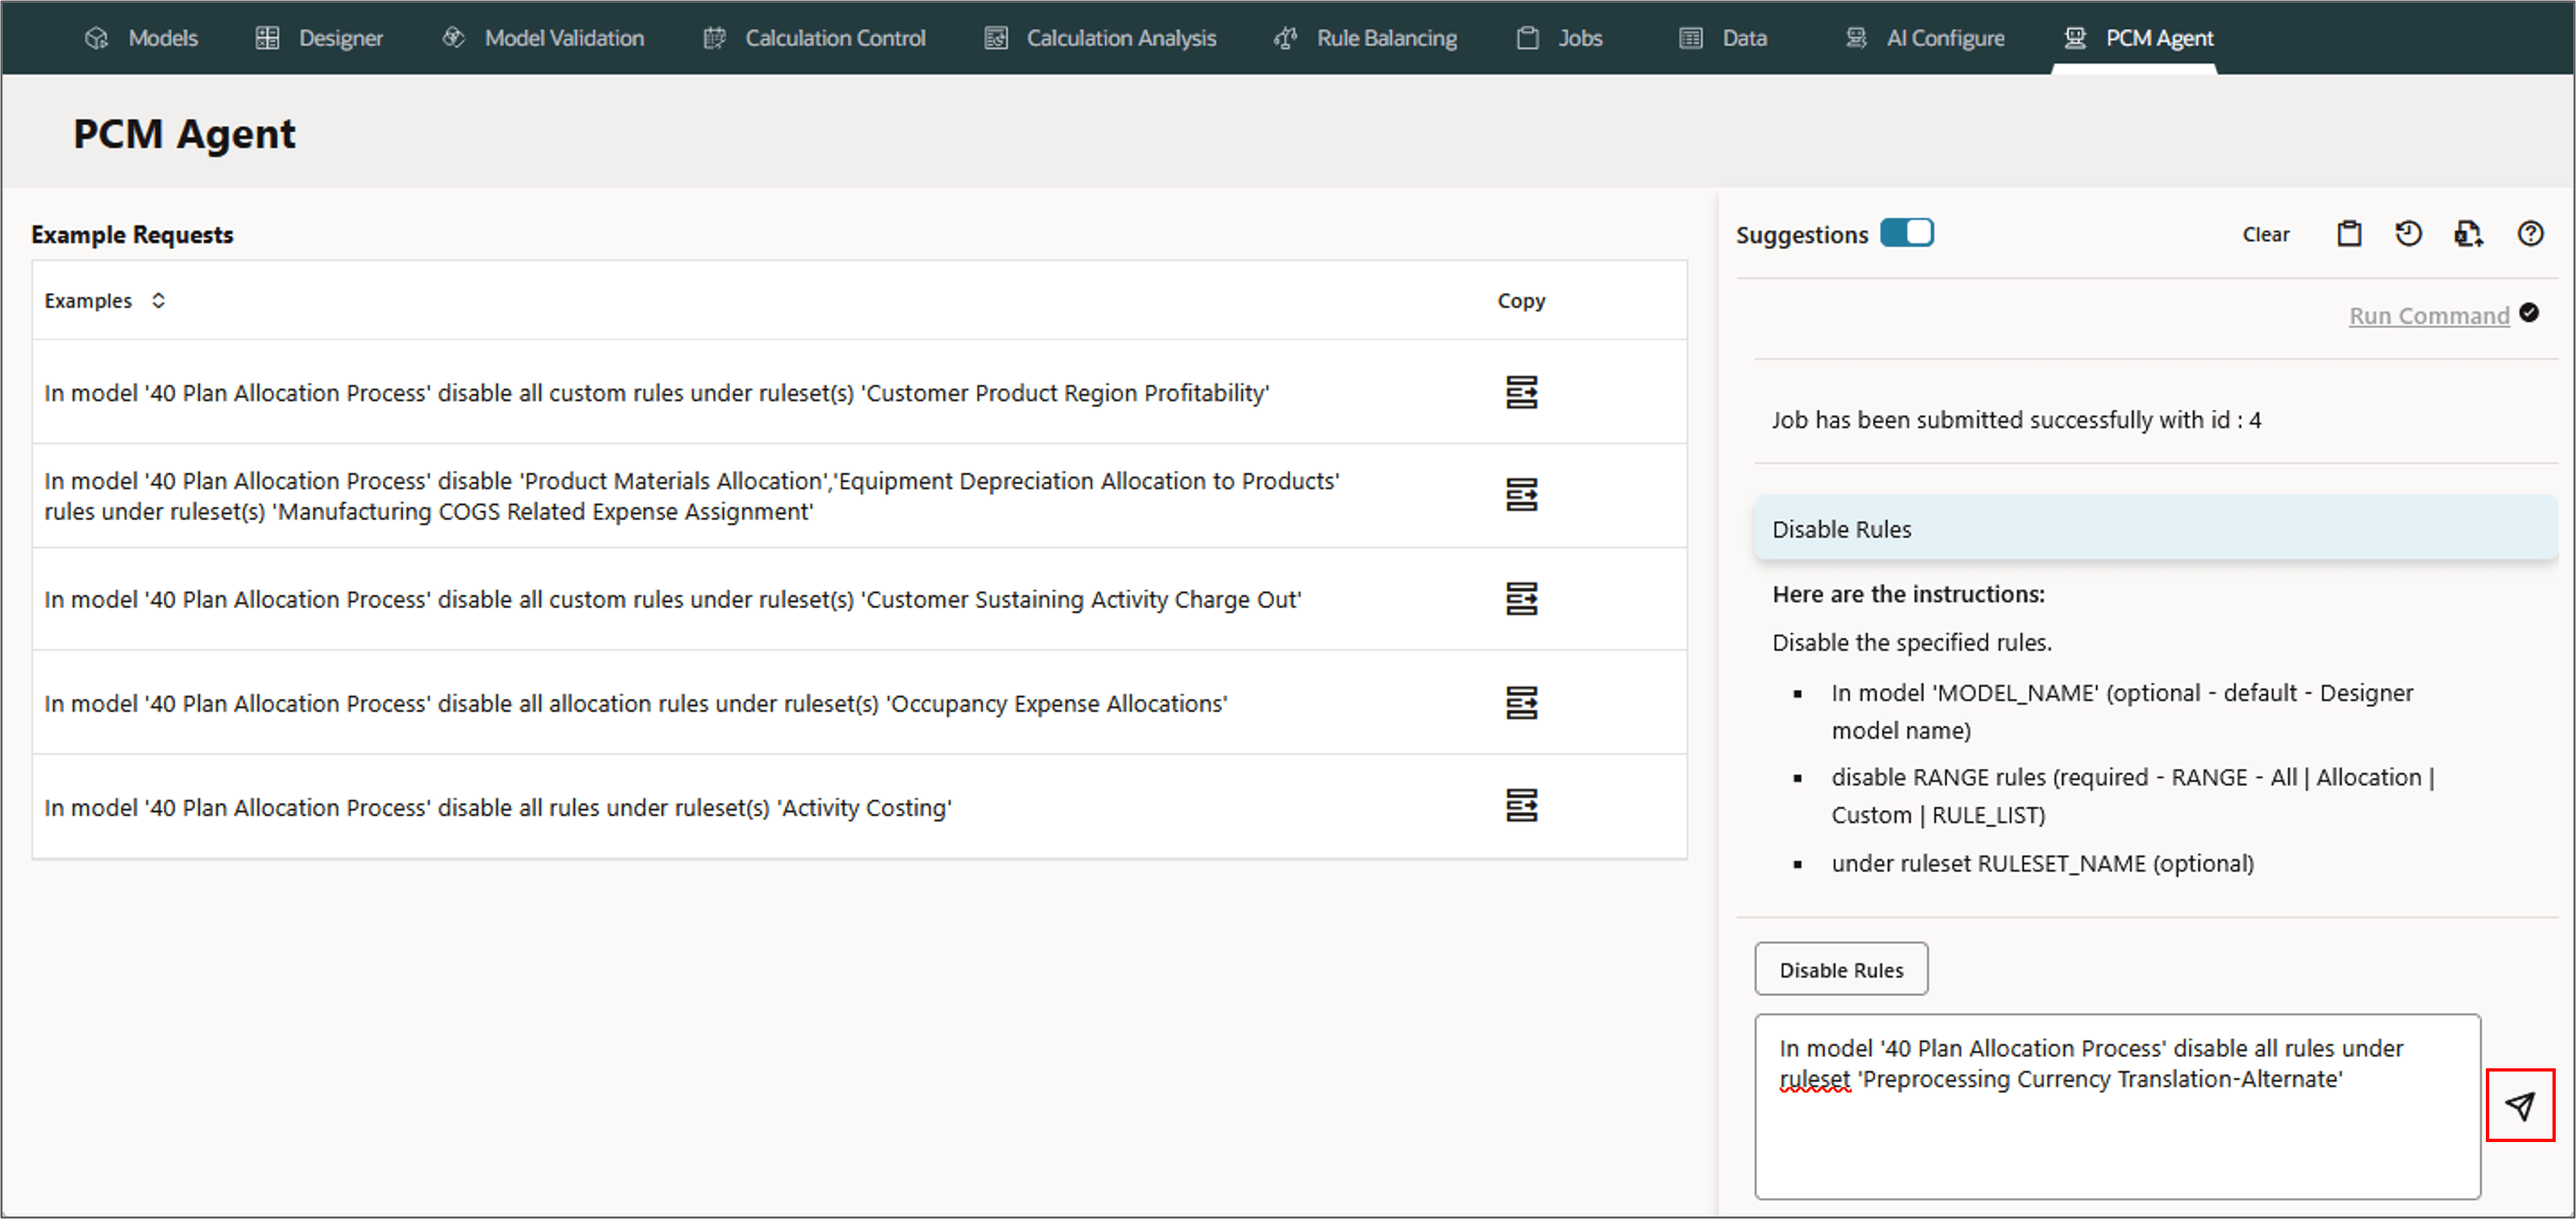Sort the Examples column
This screenshot has height=1219, width=2576.
click(158, 301)
